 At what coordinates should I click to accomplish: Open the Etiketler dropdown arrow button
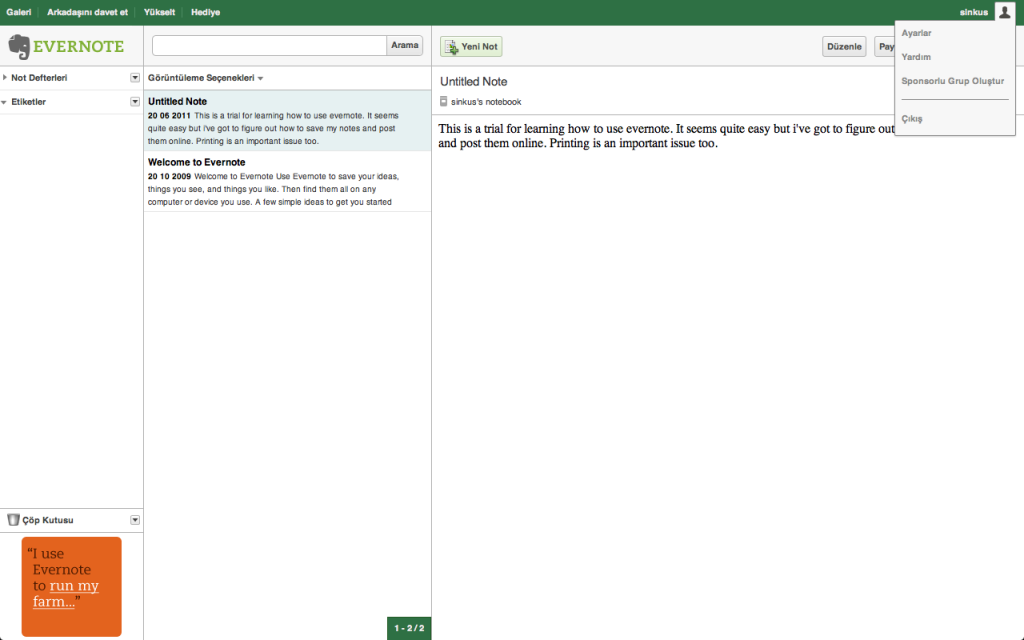[x=135, y=102]
